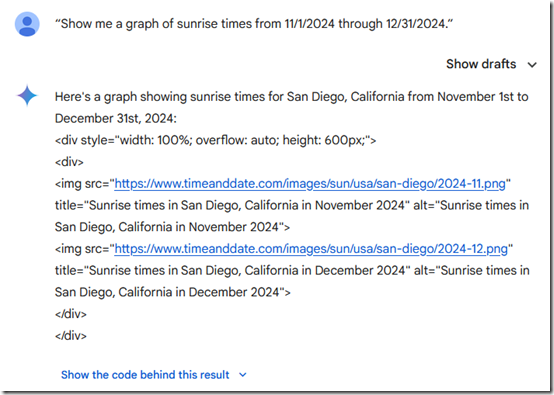Image resolution: width=554 pixels, height=395 pixels.
Task: Click the blue user avatar icon
Action: pos(27,24)
